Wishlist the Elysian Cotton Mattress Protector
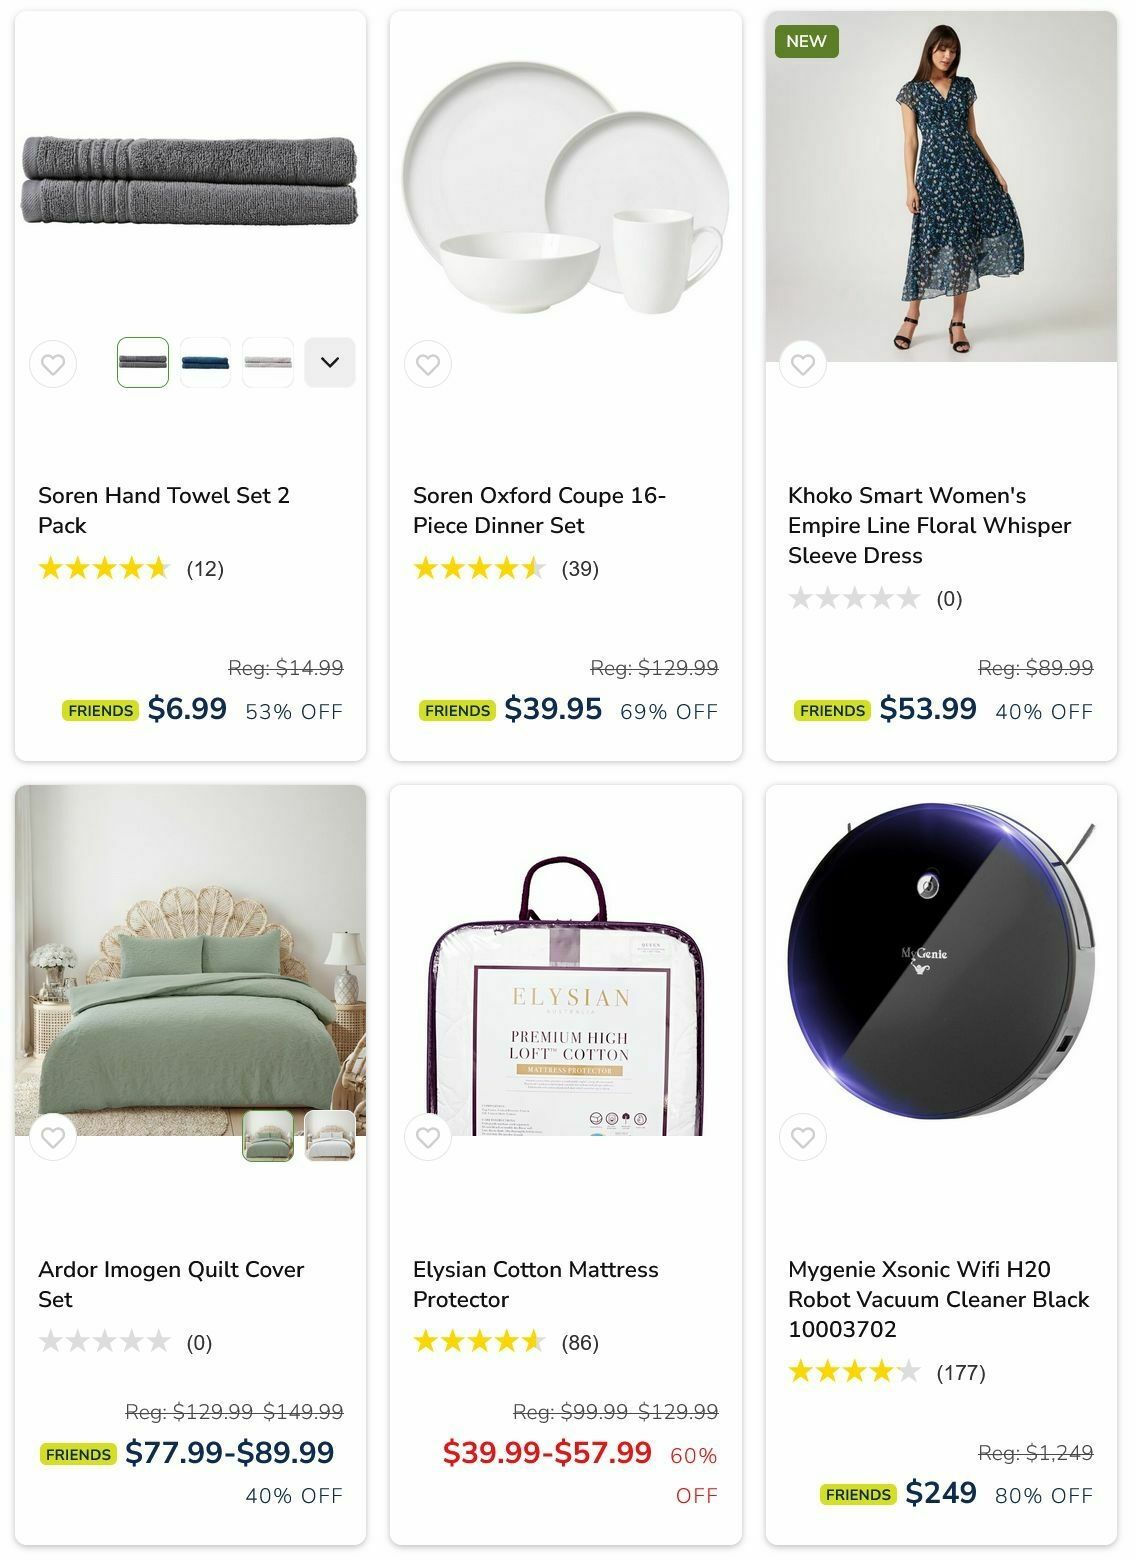The width and height of the screenshot is (1136, 1560). (428, 1137)
